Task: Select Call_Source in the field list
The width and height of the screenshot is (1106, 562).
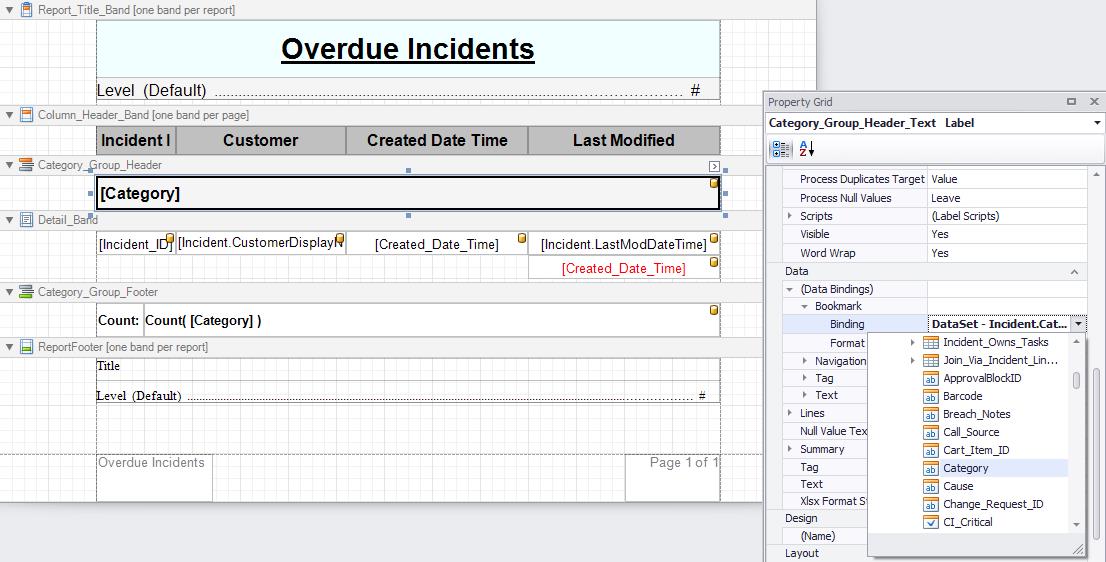Action: [x=970, y=432]
